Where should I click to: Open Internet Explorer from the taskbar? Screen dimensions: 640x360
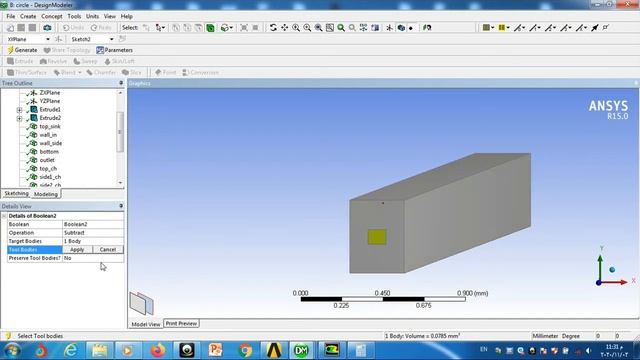[70, 350]
